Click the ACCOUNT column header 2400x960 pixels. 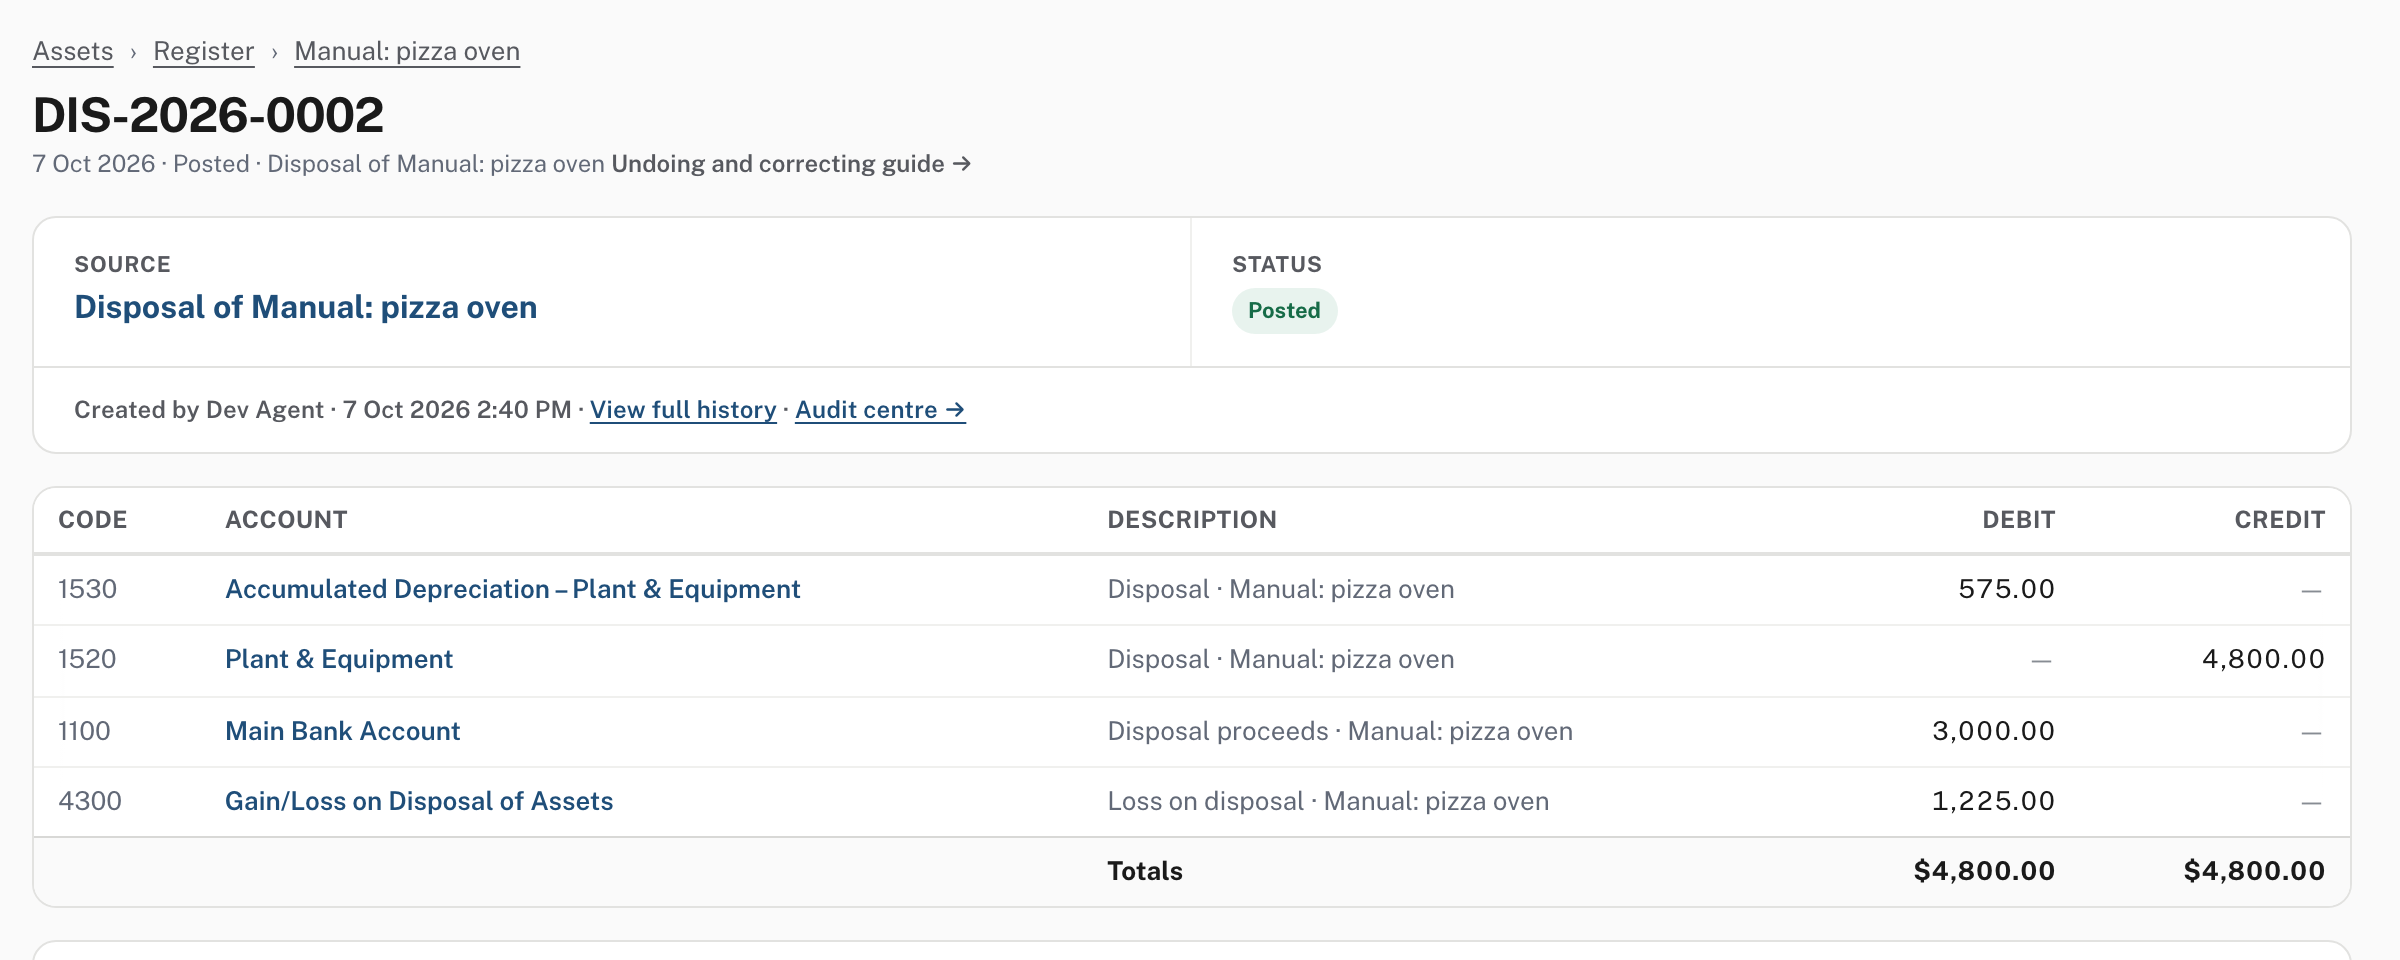(286, 520)
